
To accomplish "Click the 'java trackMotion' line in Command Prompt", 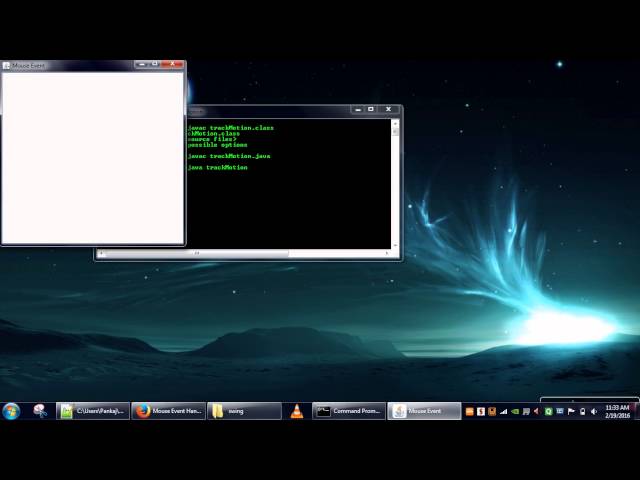I will (x=218, y=167).
